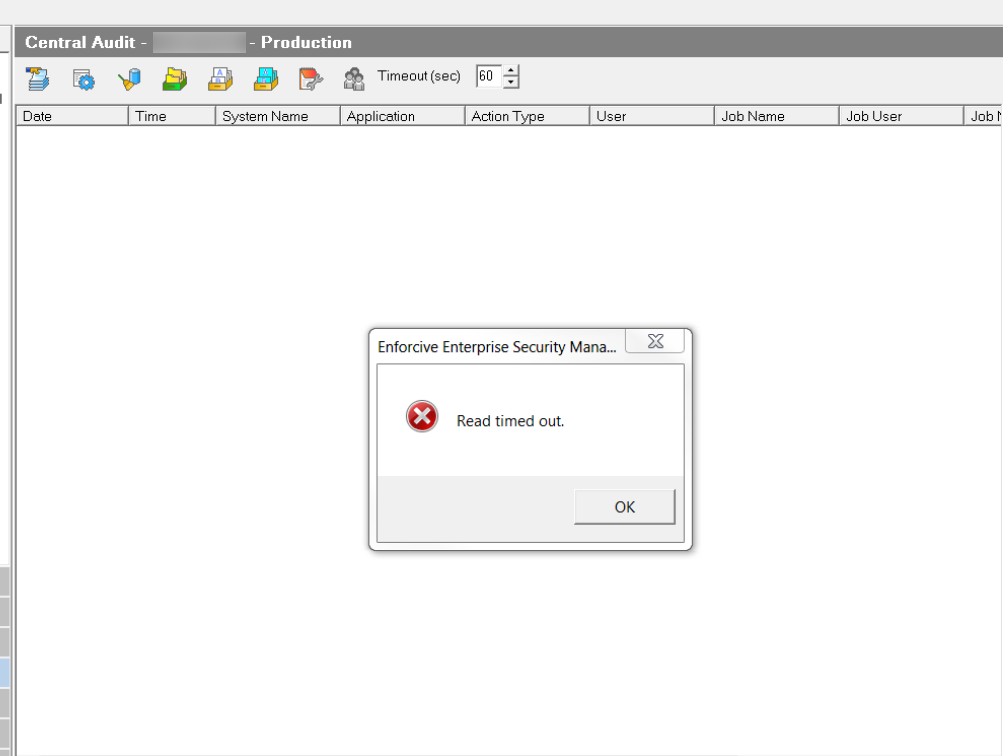Click the System Name column header
Screen dimensions: 1003x756
click(278, 116)
